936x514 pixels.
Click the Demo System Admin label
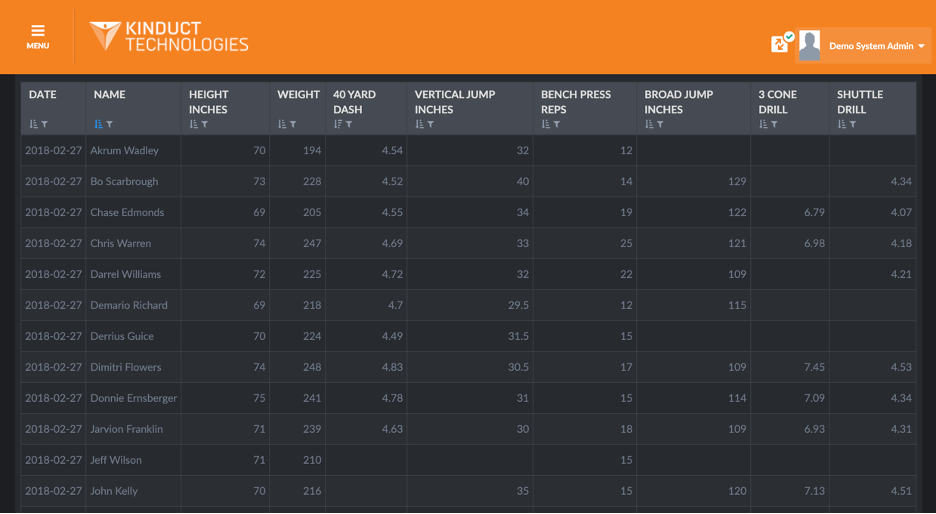[x=871, y=46]
